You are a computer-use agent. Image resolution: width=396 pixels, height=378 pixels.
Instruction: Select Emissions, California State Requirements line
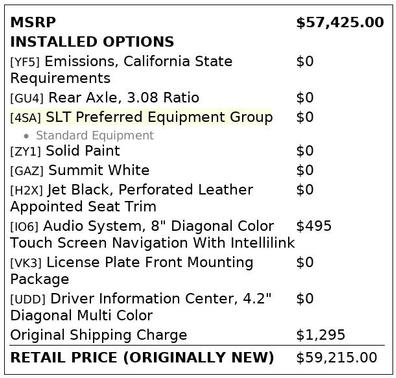[x=121, y=70]
